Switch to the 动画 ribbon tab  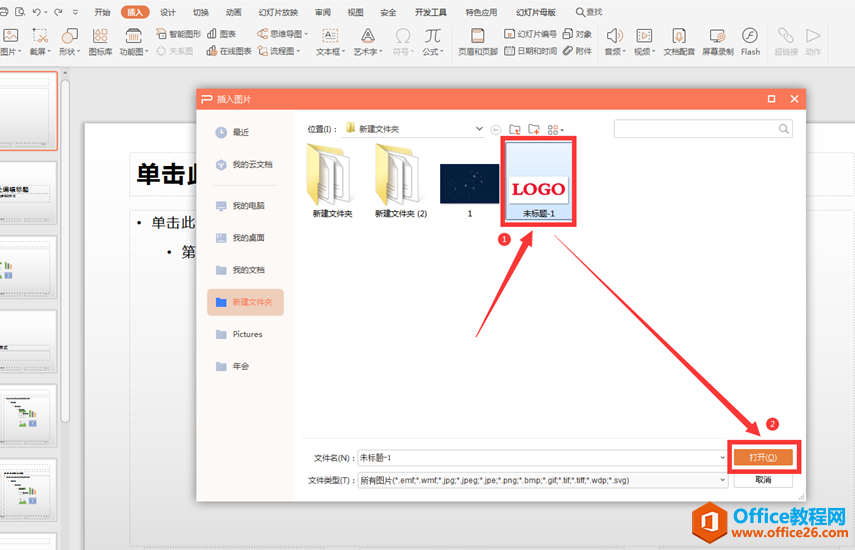233,12
